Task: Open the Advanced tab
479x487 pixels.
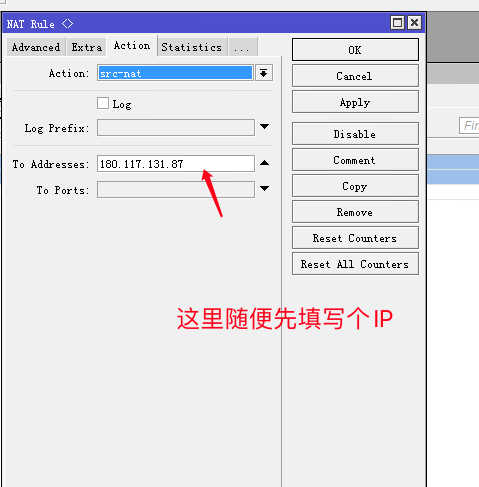Action: 36,47
